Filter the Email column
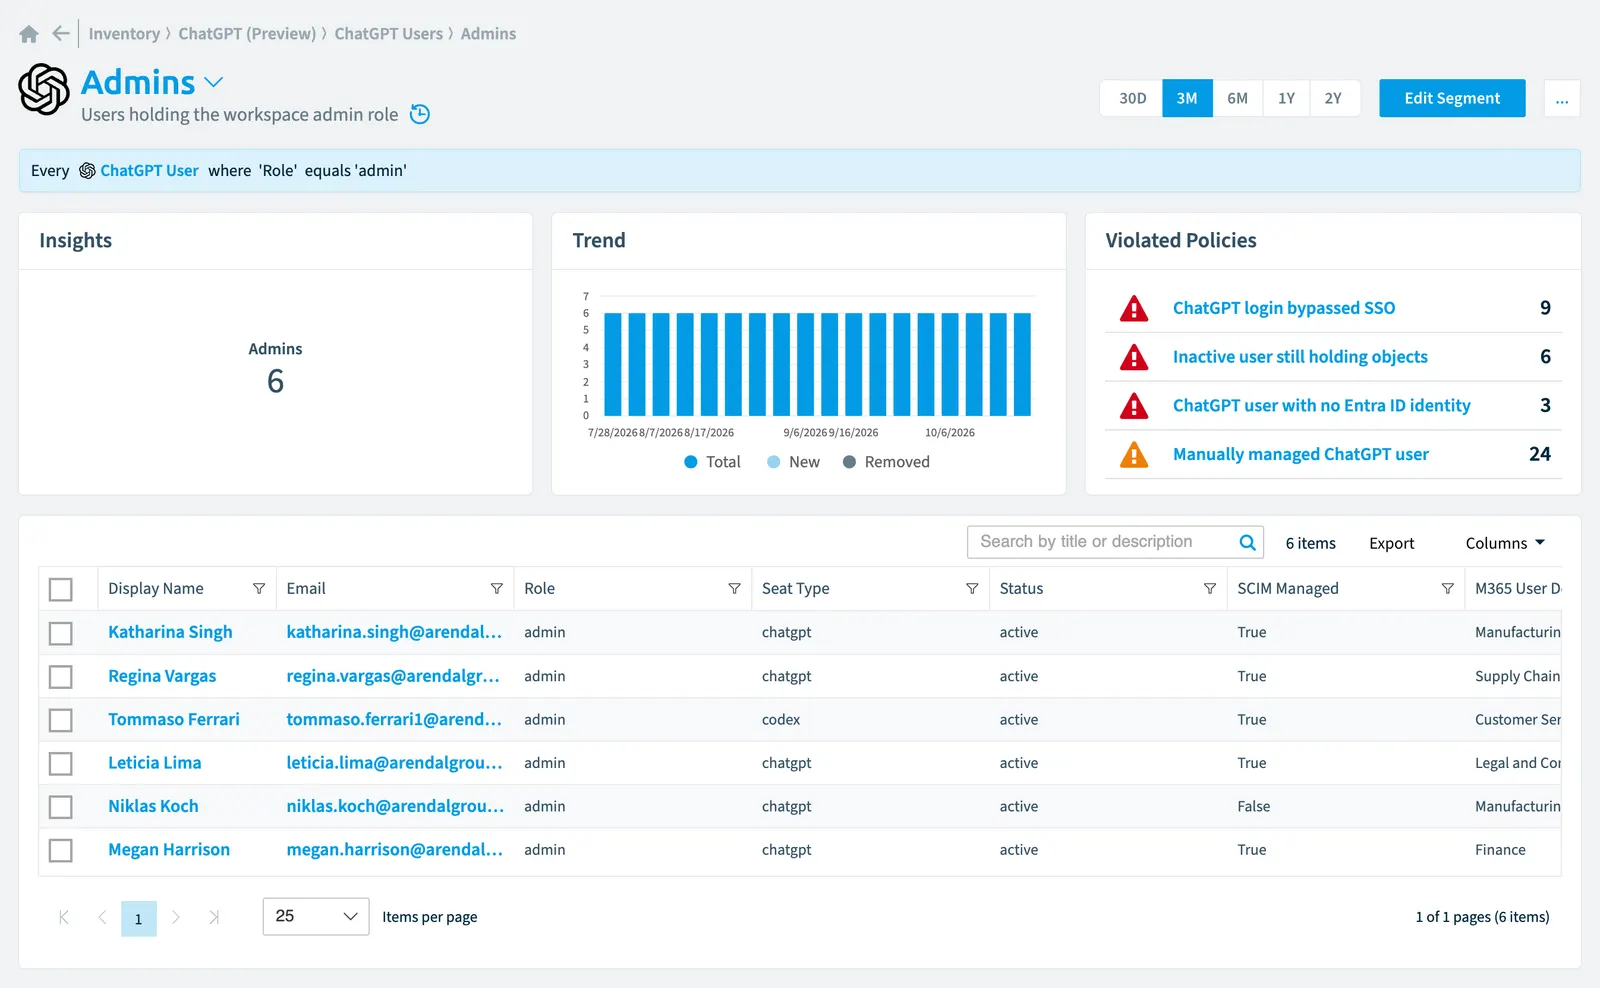 (496, 589)
